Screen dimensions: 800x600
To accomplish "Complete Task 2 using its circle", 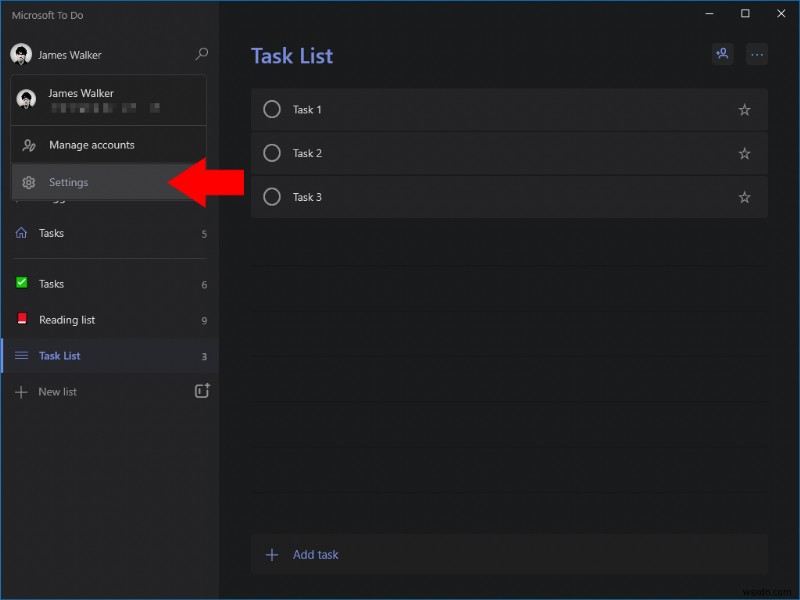I will 272,154.
